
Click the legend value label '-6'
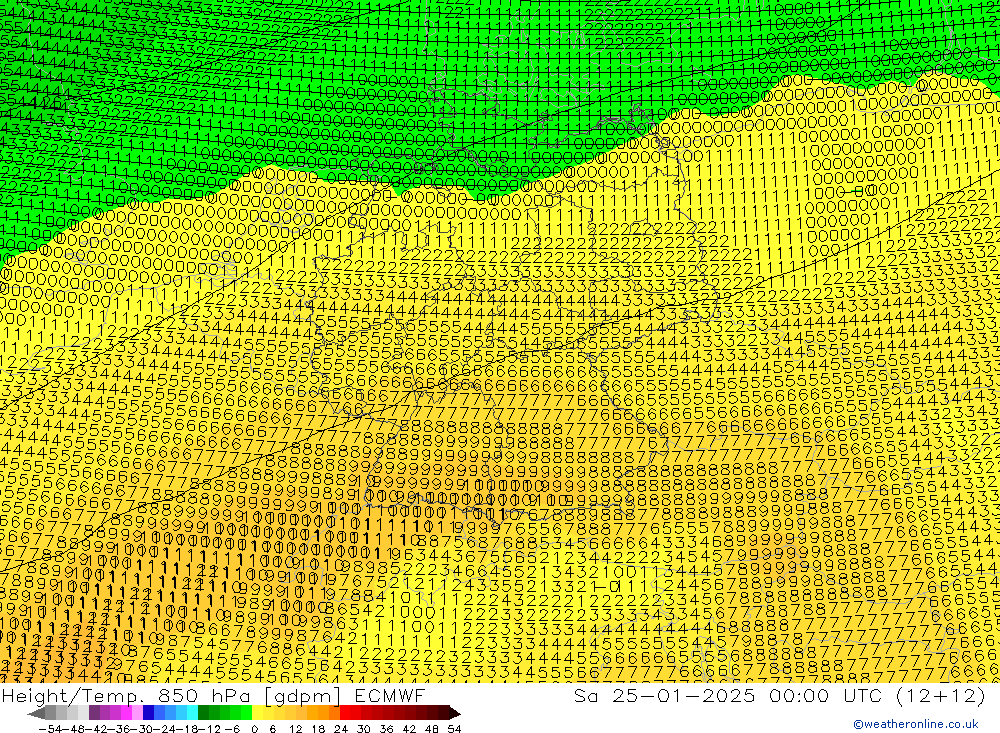pos(232,729)
